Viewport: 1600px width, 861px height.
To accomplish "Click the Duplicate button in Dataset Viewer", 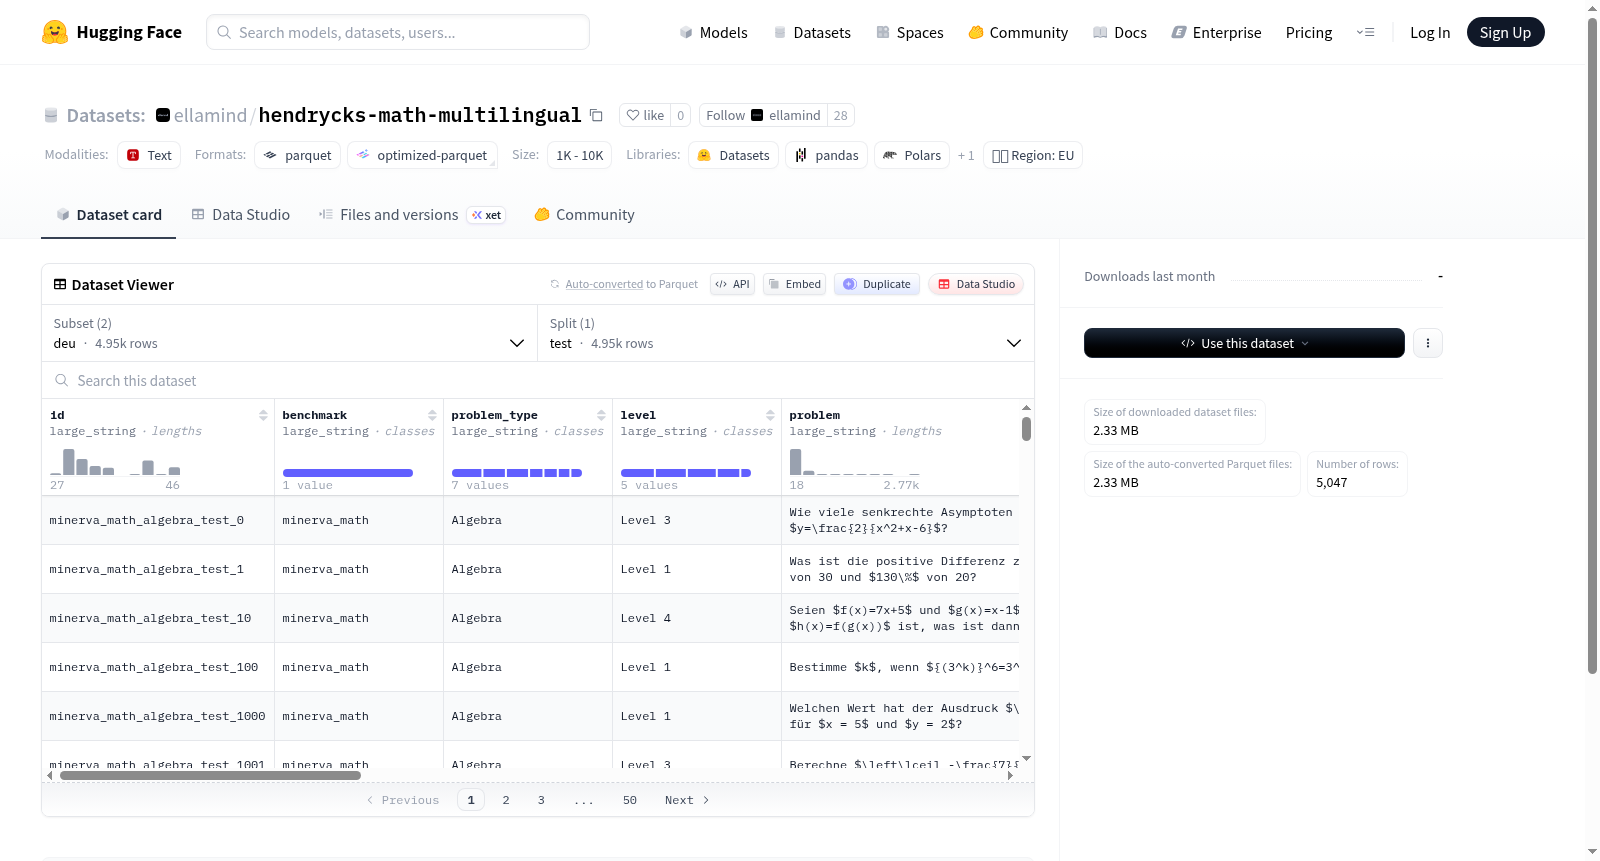I will tap(877, 284).
